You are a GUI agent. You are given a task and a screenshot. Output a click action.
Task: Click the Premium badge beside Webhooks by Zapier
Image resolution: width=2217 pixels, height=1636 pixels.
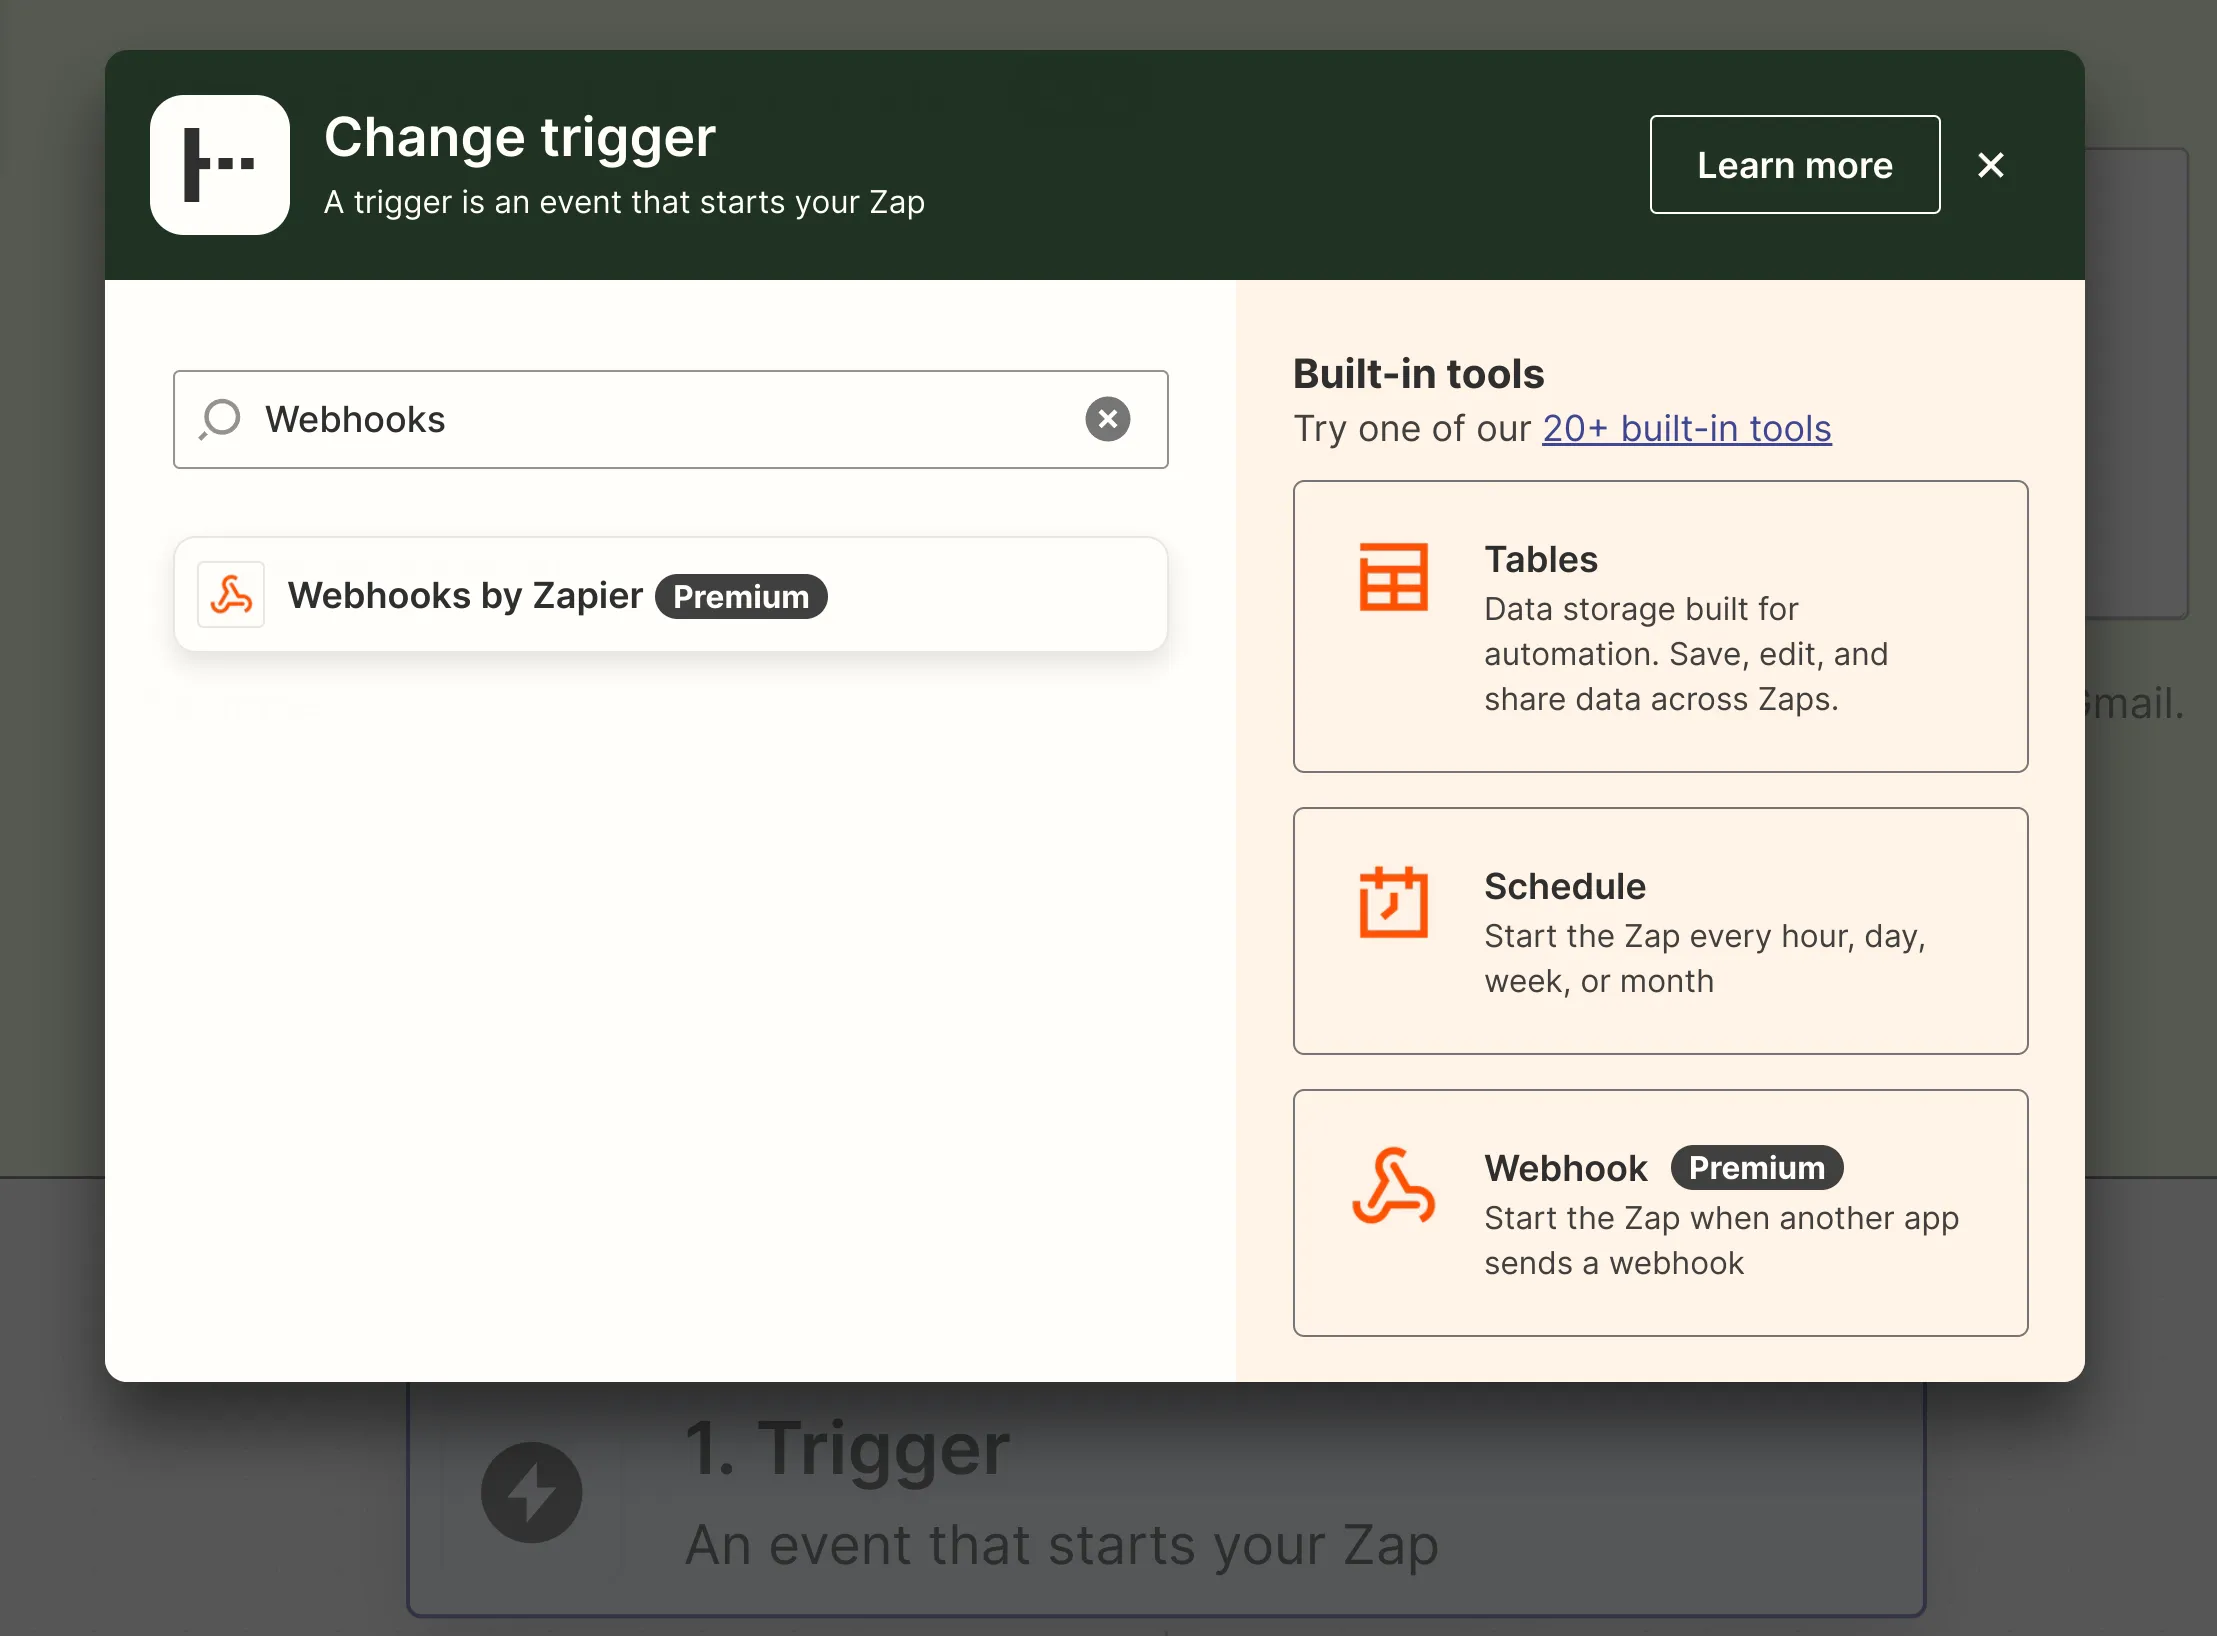click(741, 597)
